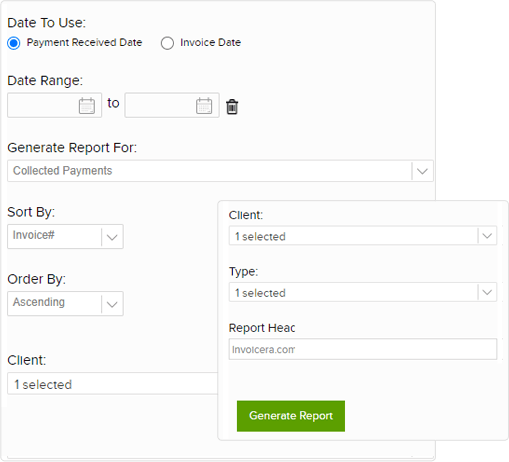Open the Client dropdown in the overlay panel
Image resolution: width=509 pixels, height=462 pixels.
pyautogui.click(x=363, y=236)
